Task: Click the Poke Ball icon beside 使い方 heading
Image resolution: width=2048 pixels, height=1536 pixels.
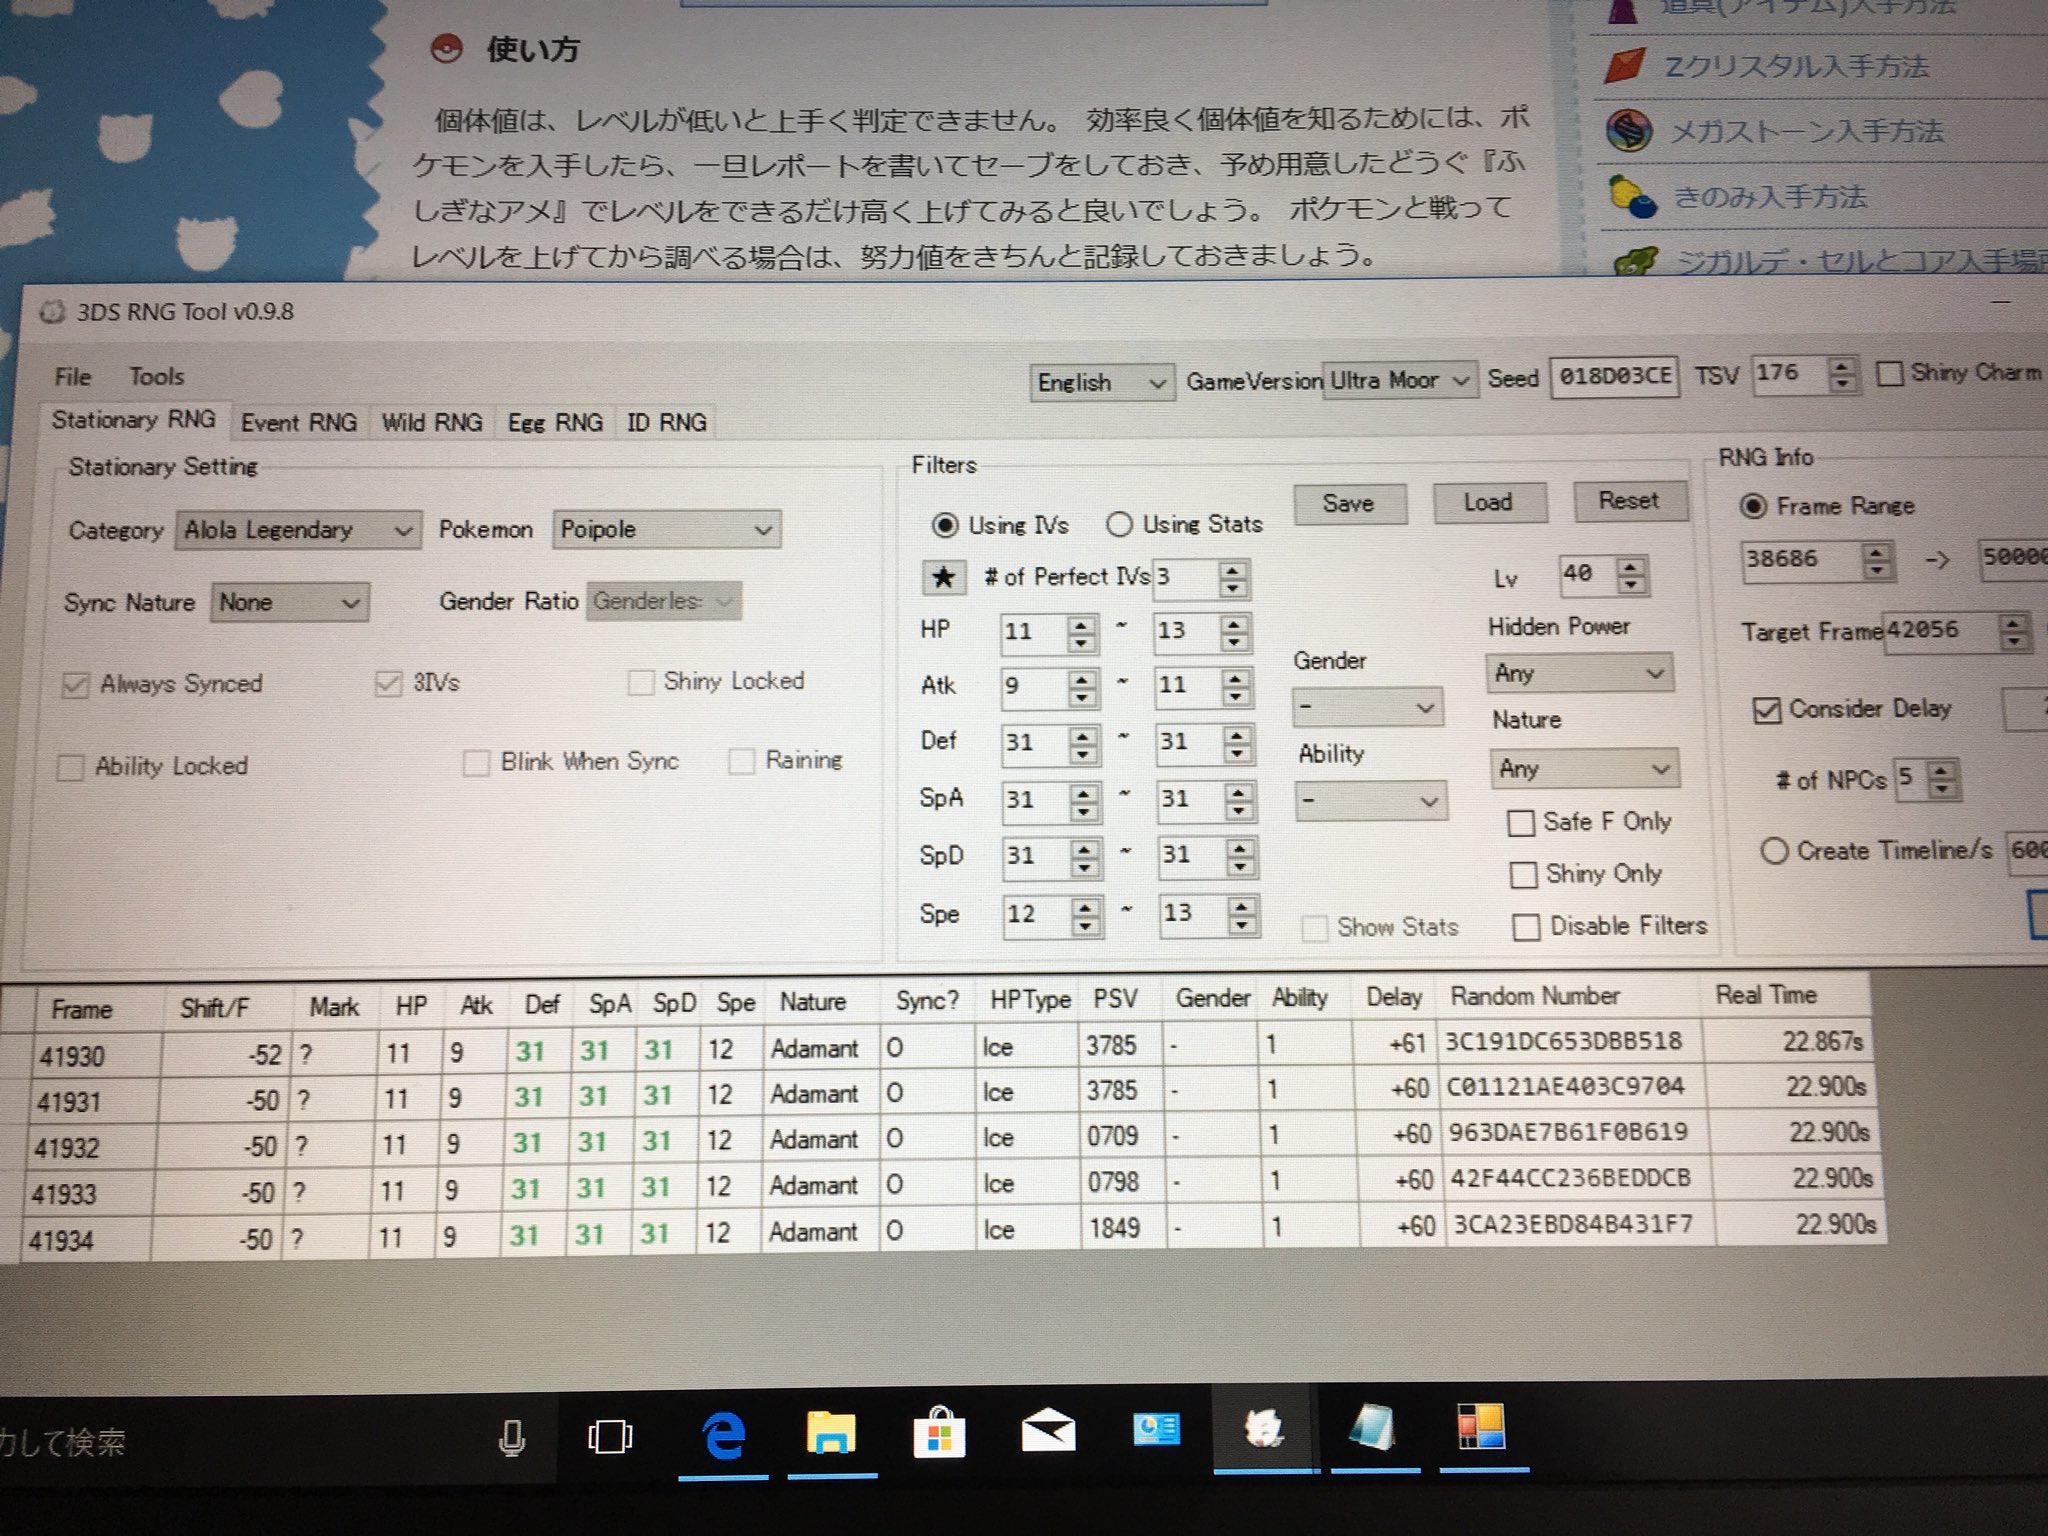Action: [x=446, y=48]
